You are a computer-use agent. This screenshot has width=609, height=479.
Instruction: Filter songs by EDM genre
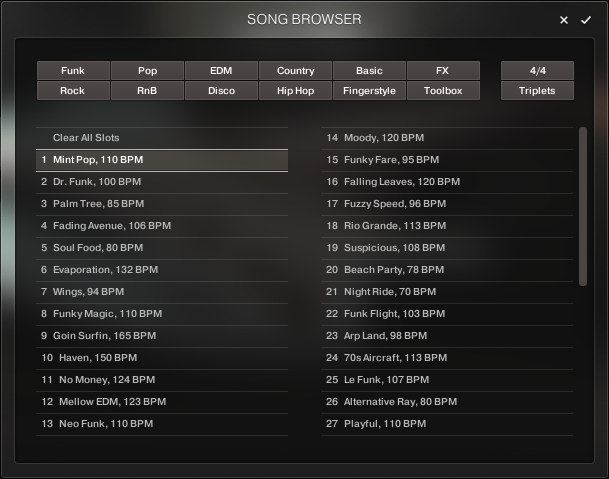pyautogui.click(x=221, y=70)
